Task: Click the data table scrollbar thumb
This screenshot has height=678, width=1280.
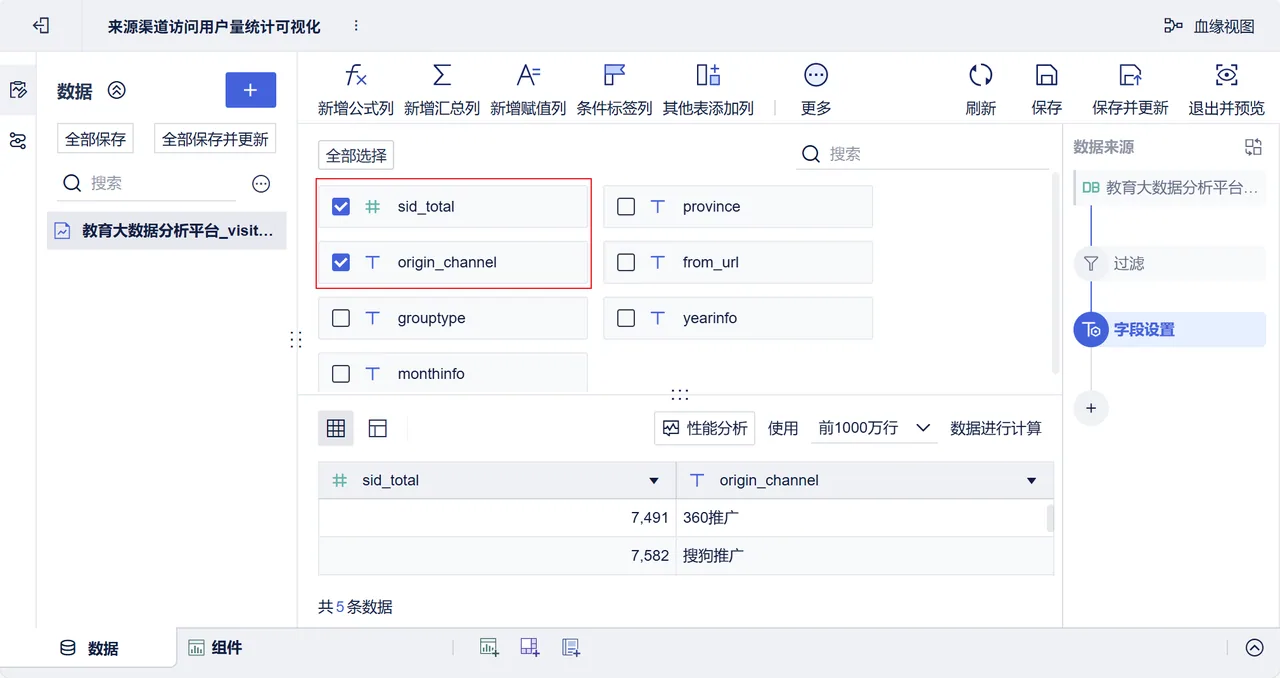Action: click(x=1050, y=518)
